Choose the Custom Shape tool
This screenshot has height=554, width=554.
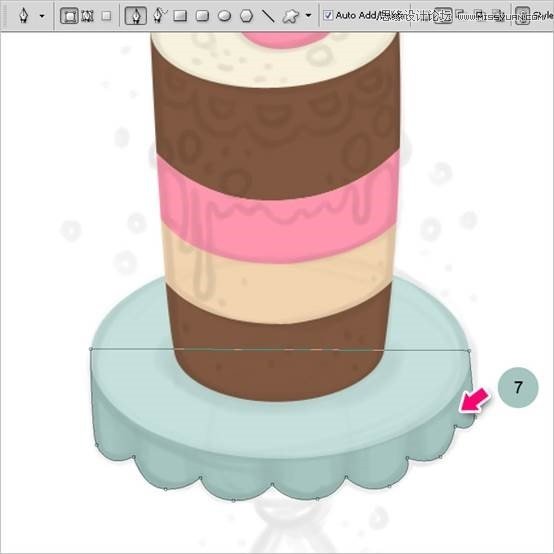coord(291,16)
